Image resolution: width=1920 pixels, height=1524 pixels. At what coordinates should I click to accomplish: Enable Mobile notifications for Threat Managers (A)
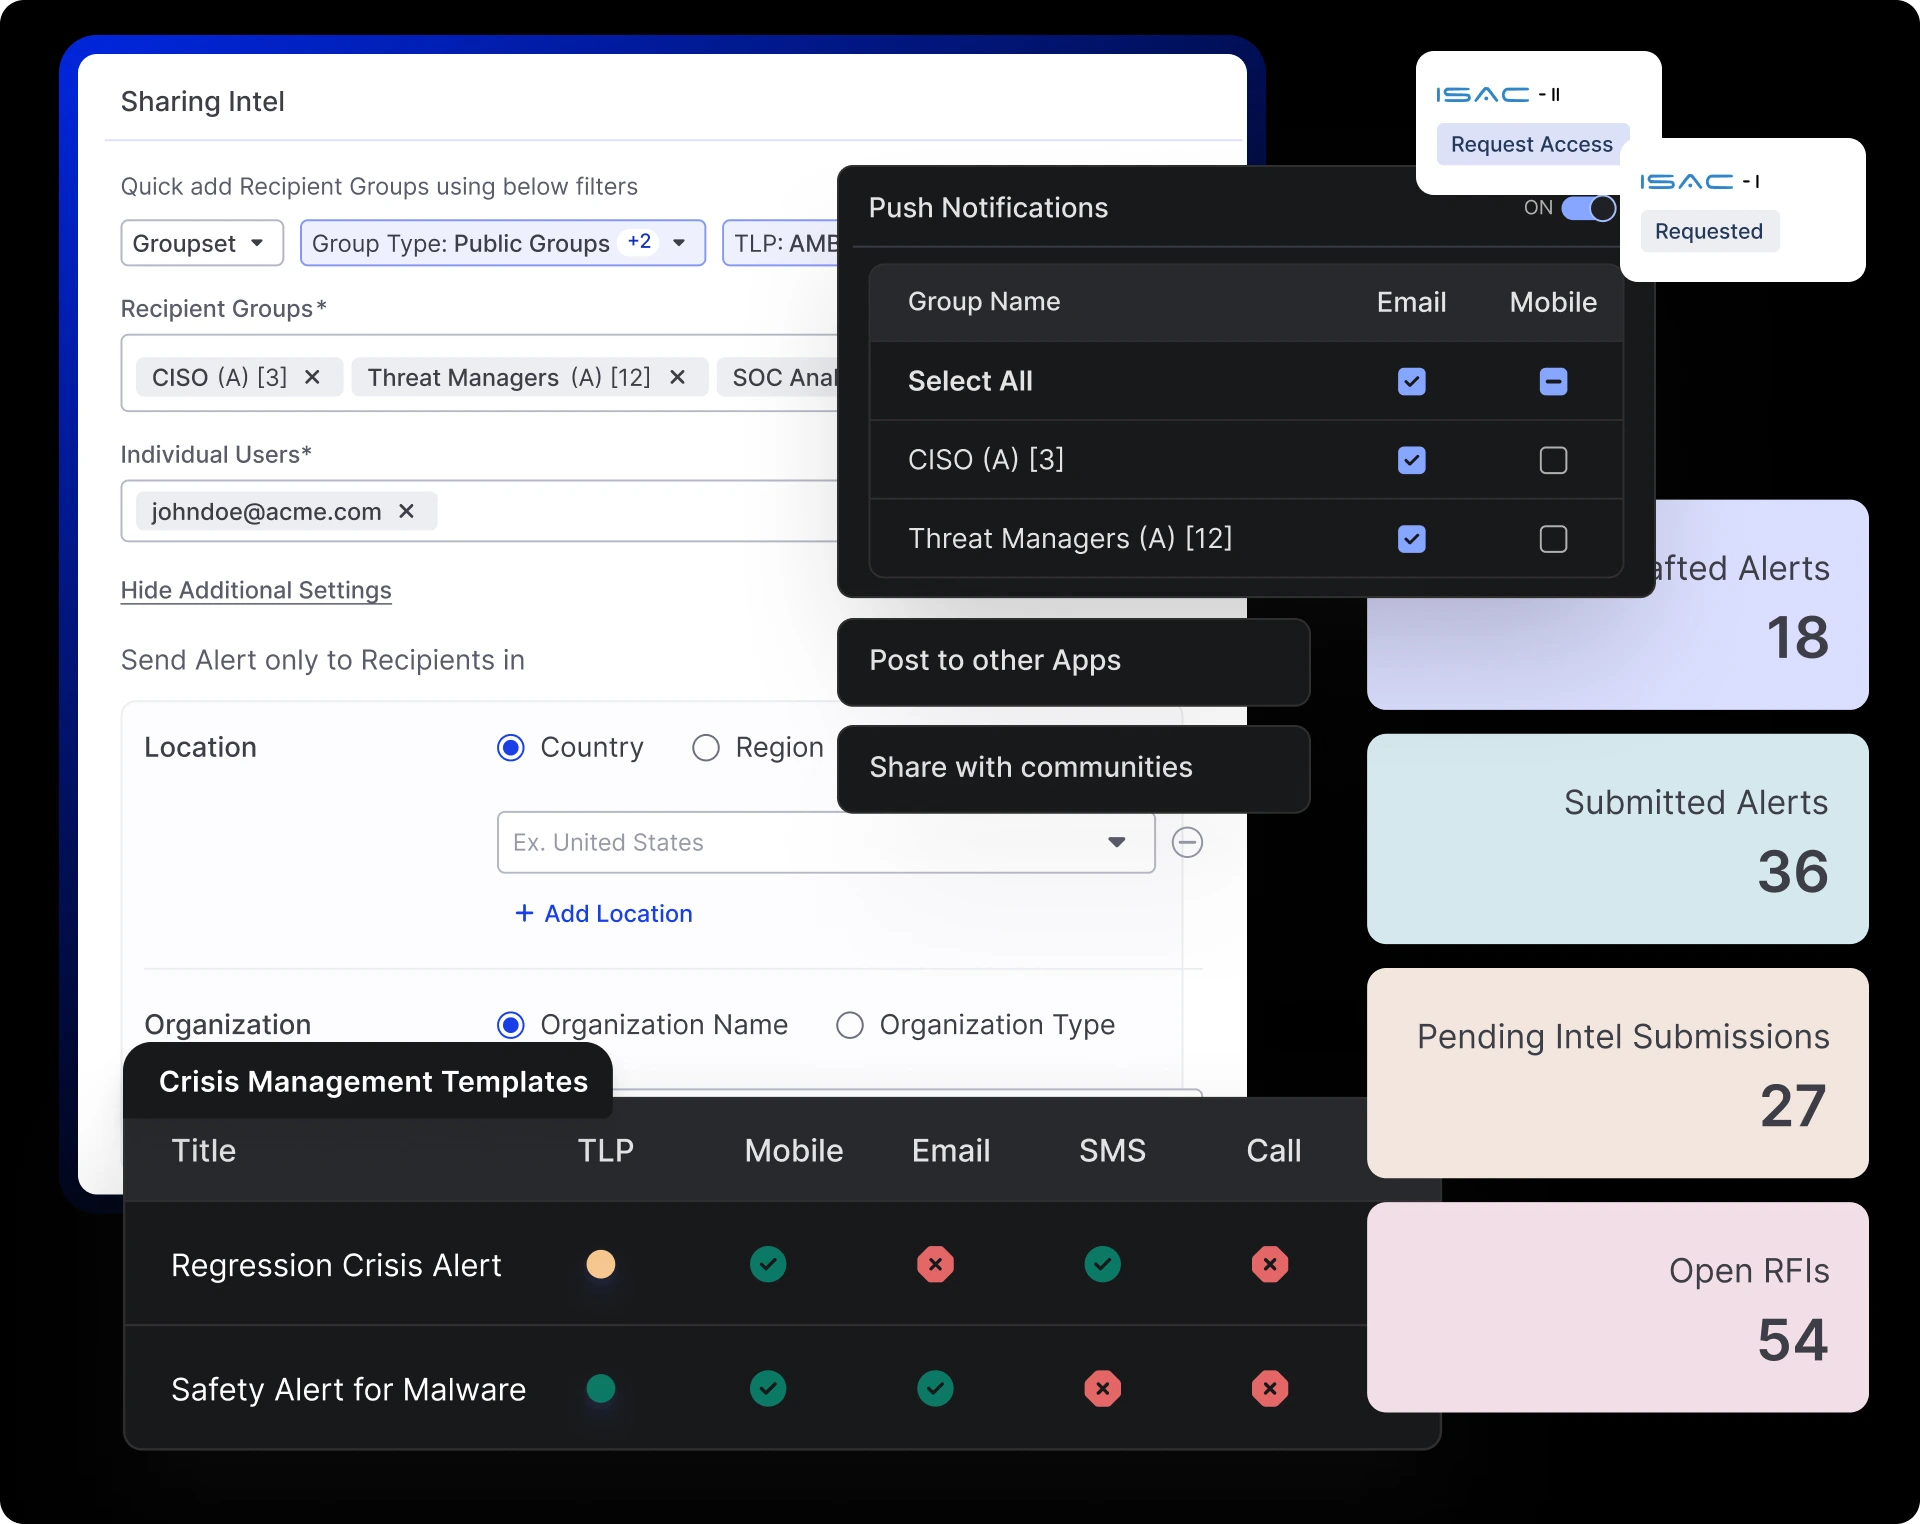click(1553, 538)
